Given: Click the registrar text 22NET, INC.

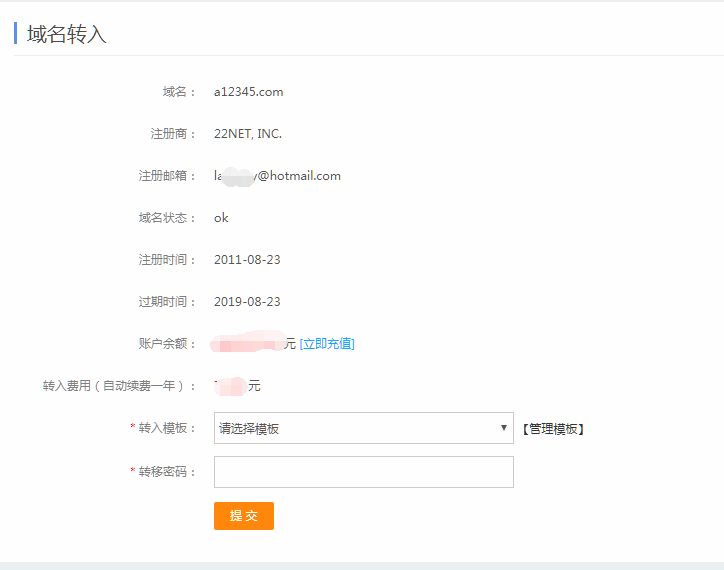Looking at the screenshot, I should point(248,134).
